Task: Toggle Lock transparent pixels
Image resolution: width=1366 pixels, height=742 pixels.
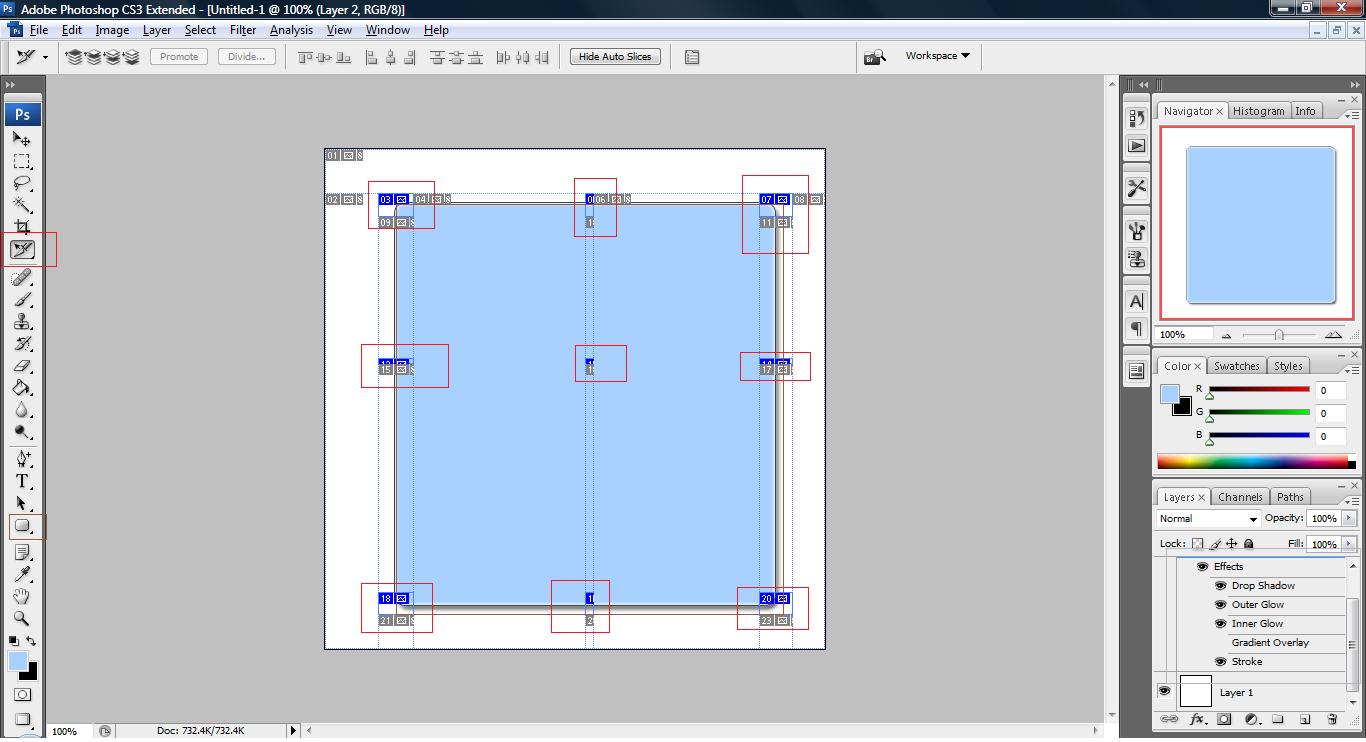Action: [x=1197, y=544]
